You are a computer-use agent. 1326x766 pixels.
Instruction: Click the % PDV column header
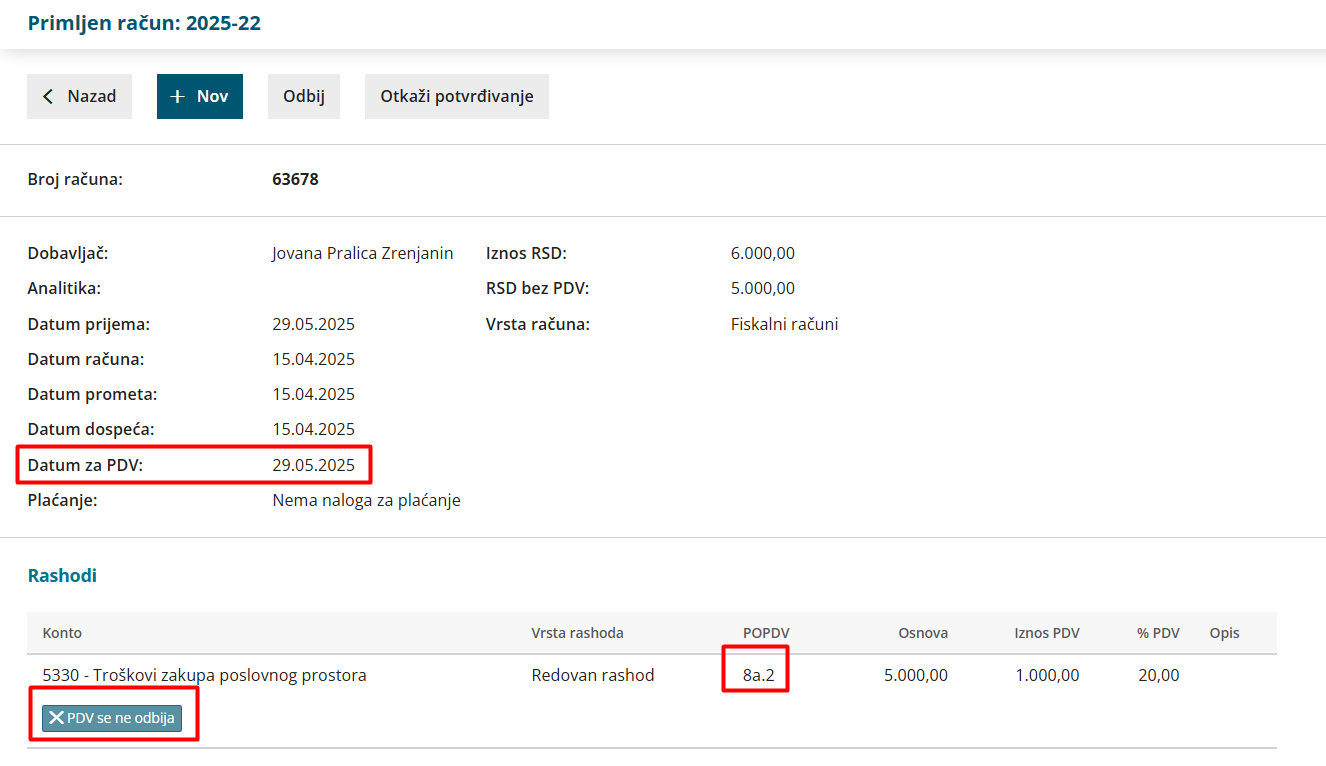coord(1158,633)
